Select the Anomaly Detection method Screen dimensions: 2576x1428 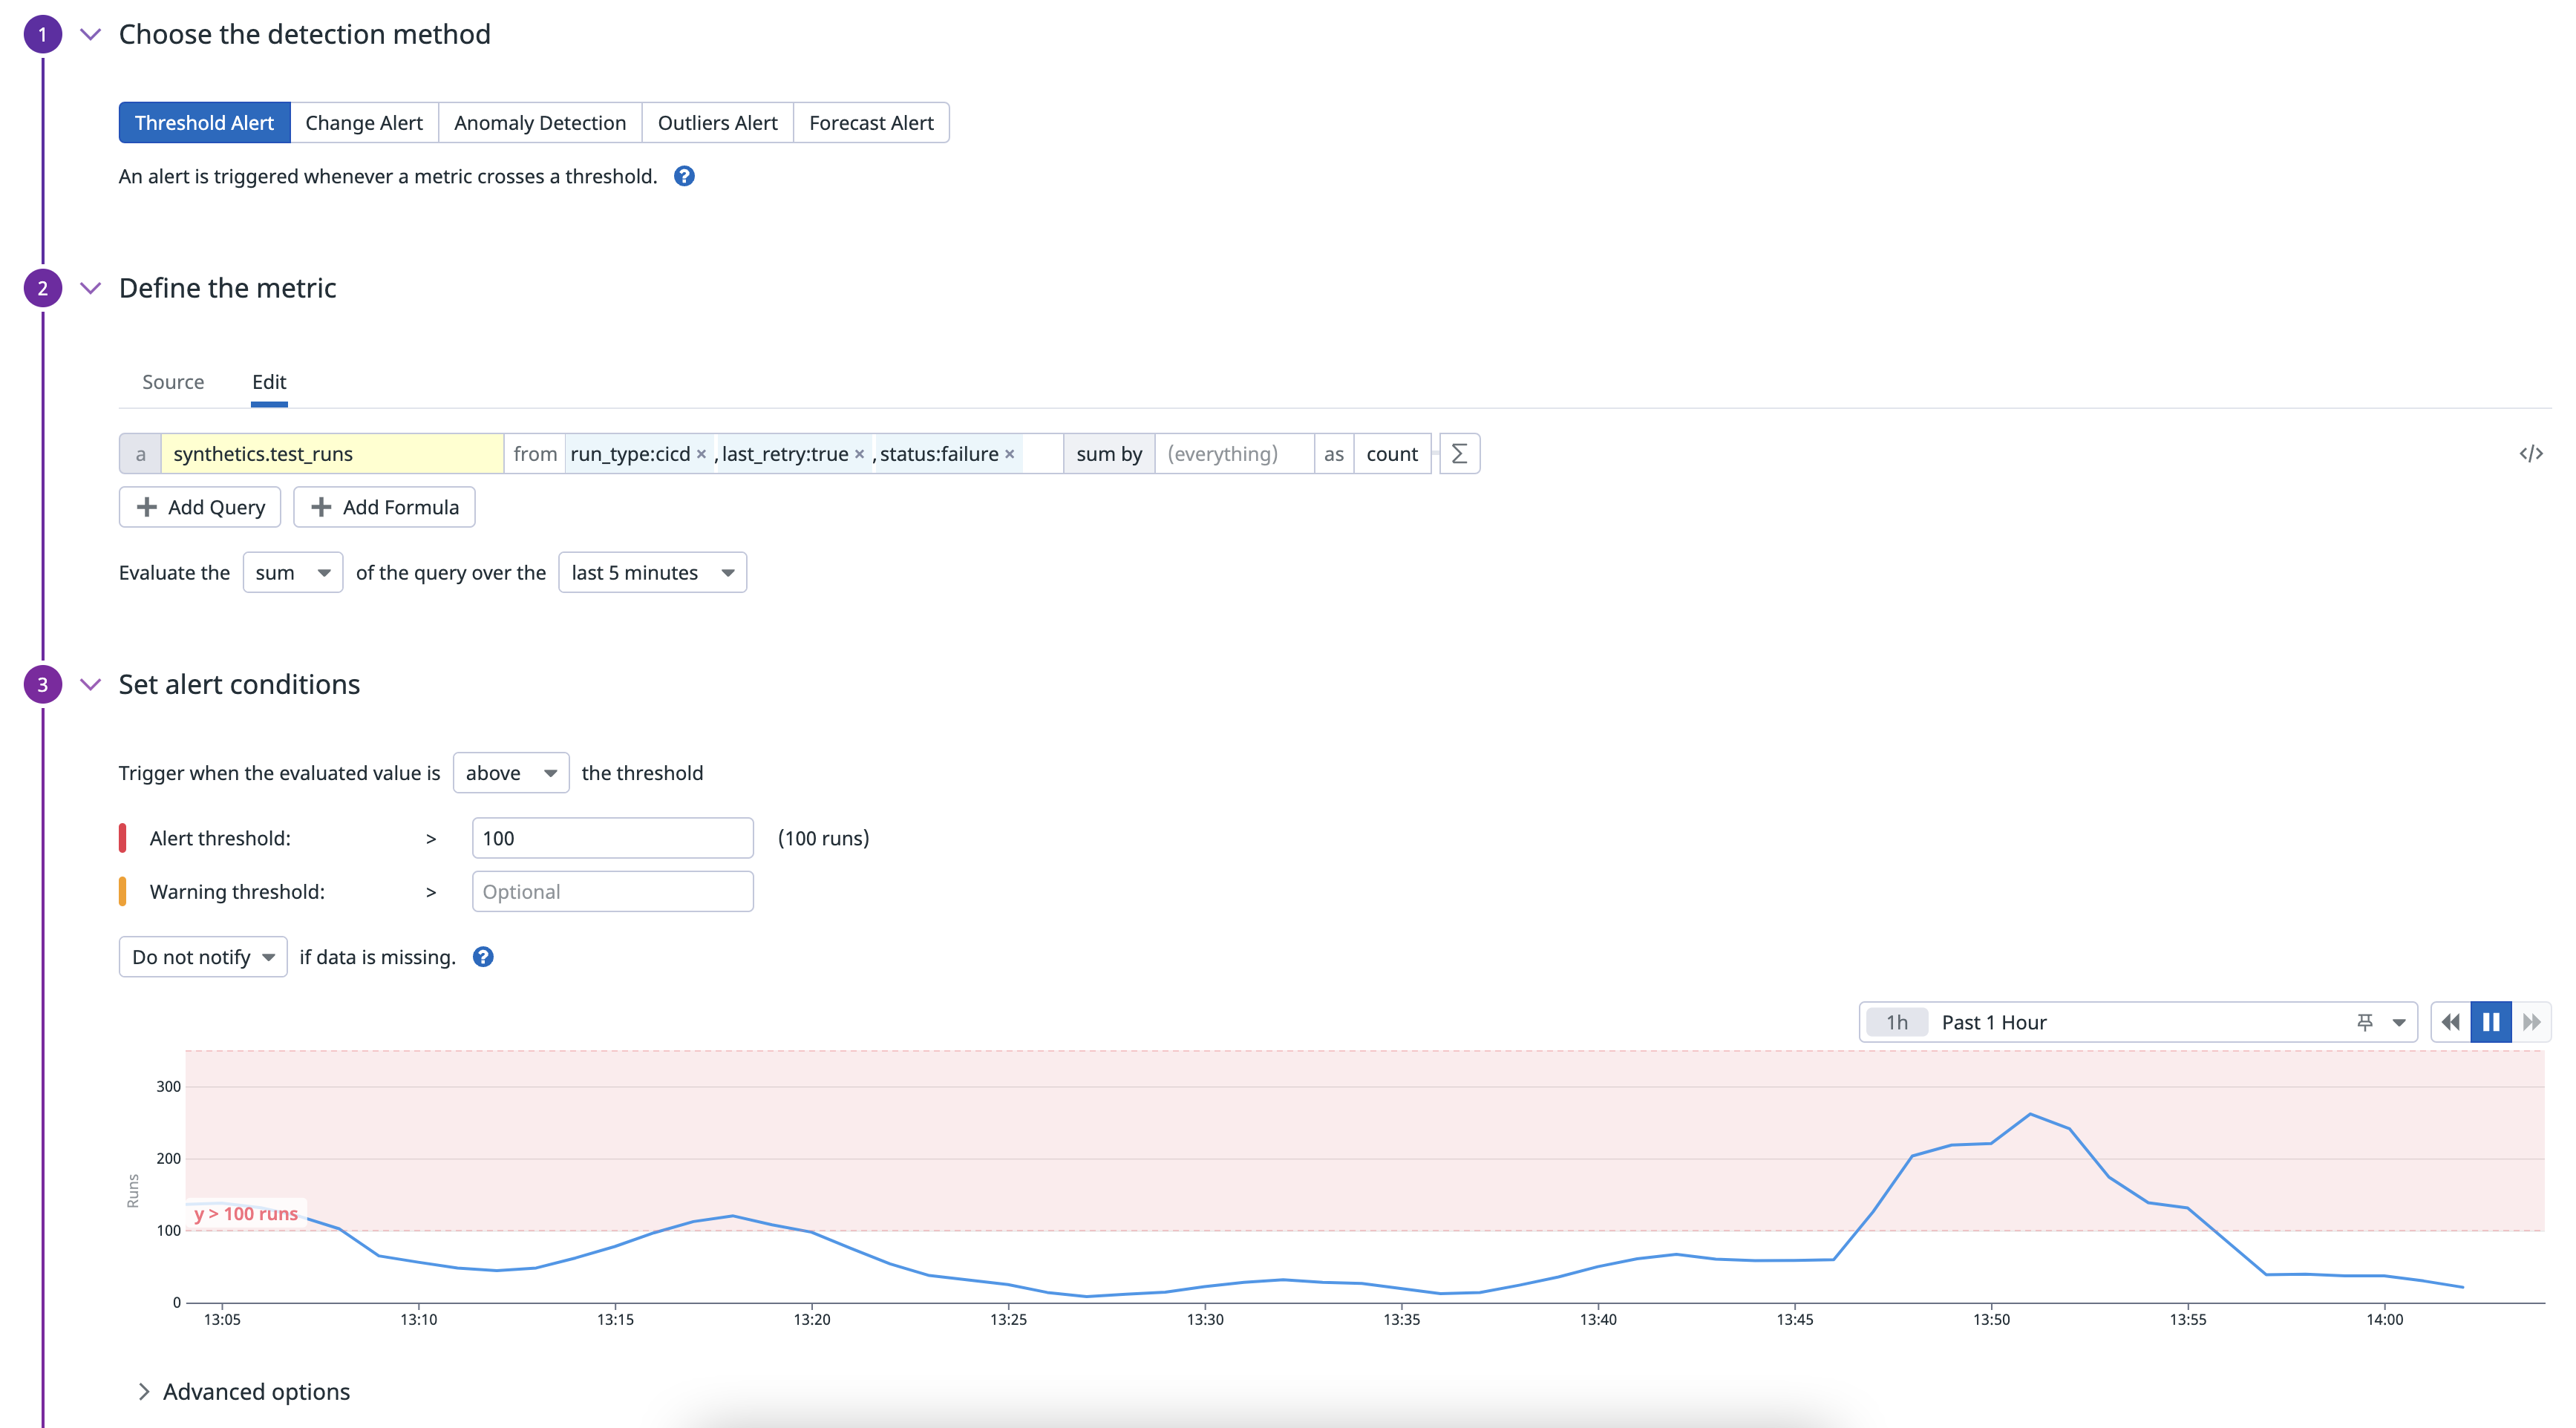tap(540, 122)
